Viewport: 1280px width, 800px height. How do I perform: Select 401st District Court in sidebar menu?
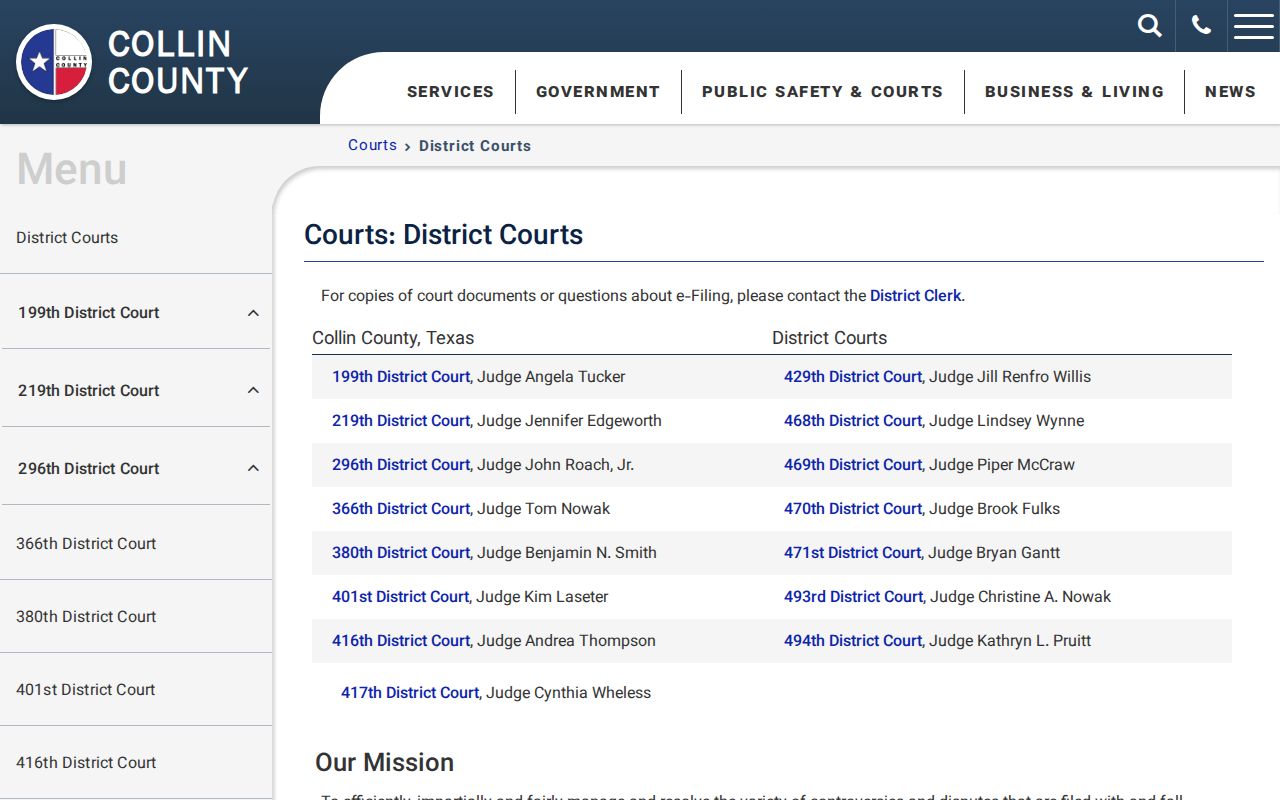(86, 690)
